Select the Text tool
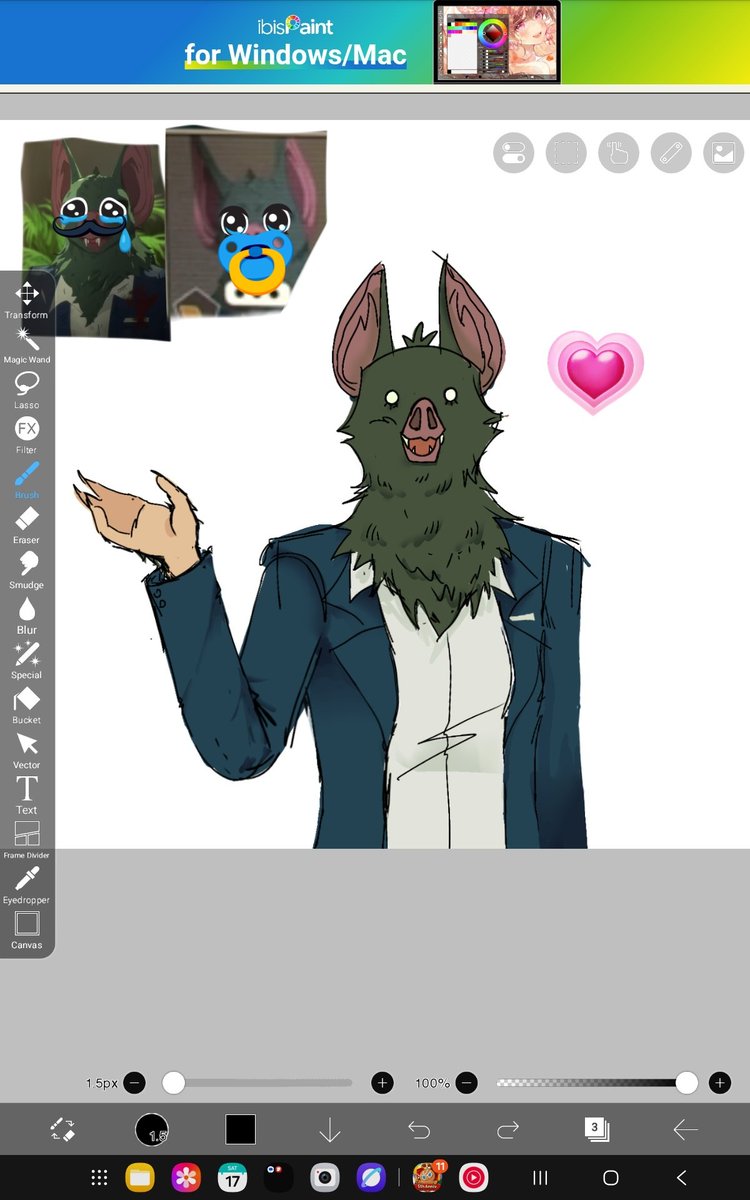Screen dimensions: 750x1200 [27, 795]
